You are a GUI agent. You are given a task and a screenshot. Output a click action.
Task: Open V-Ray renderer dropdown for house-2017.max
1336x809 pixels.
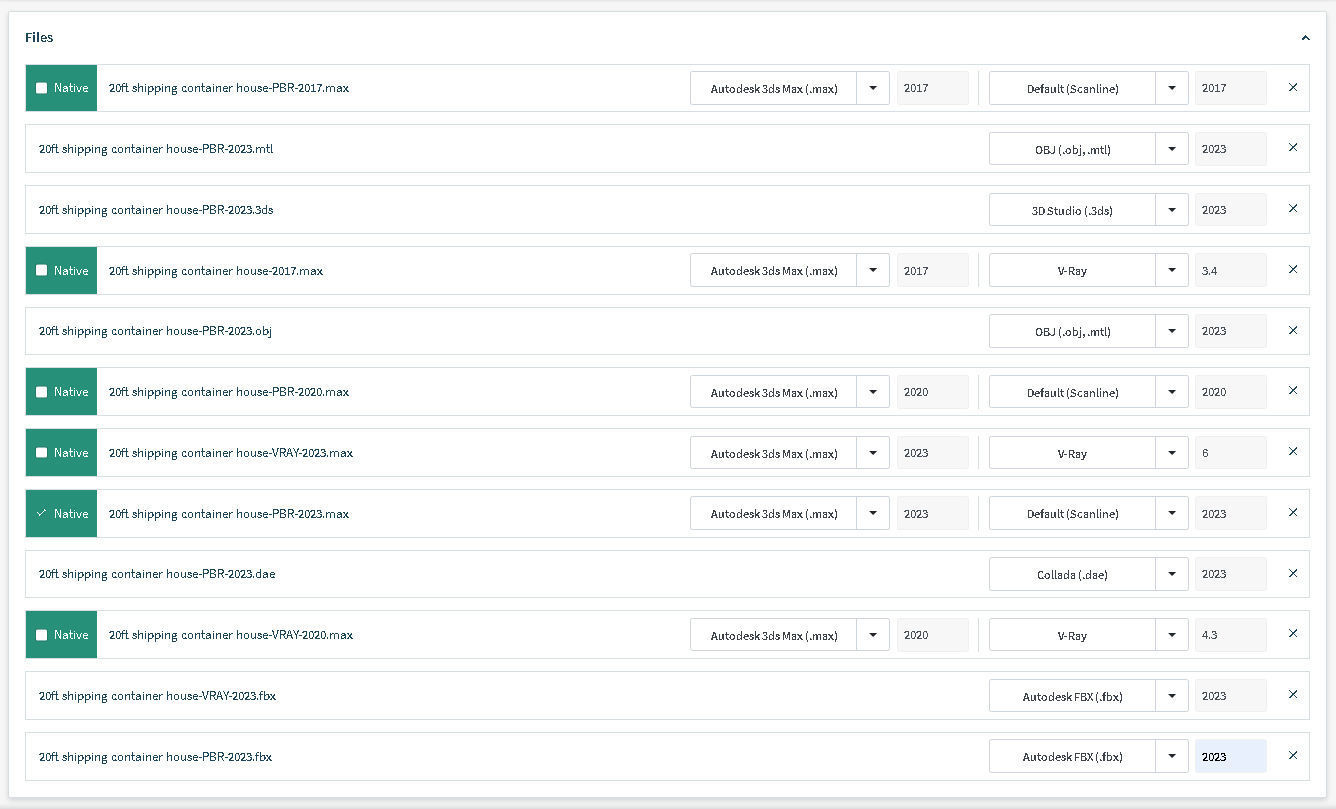(x=1171, y=271)
